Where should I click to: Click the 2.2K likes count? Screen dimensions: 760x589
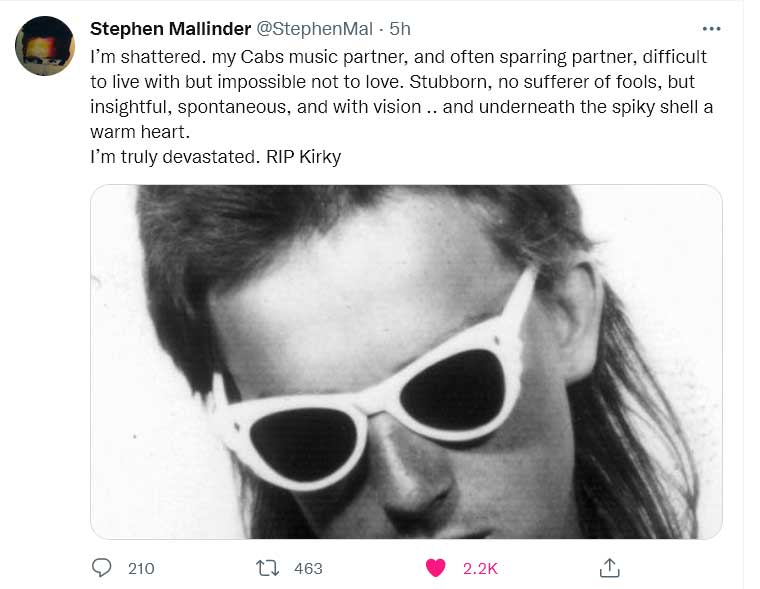point(480,568)
